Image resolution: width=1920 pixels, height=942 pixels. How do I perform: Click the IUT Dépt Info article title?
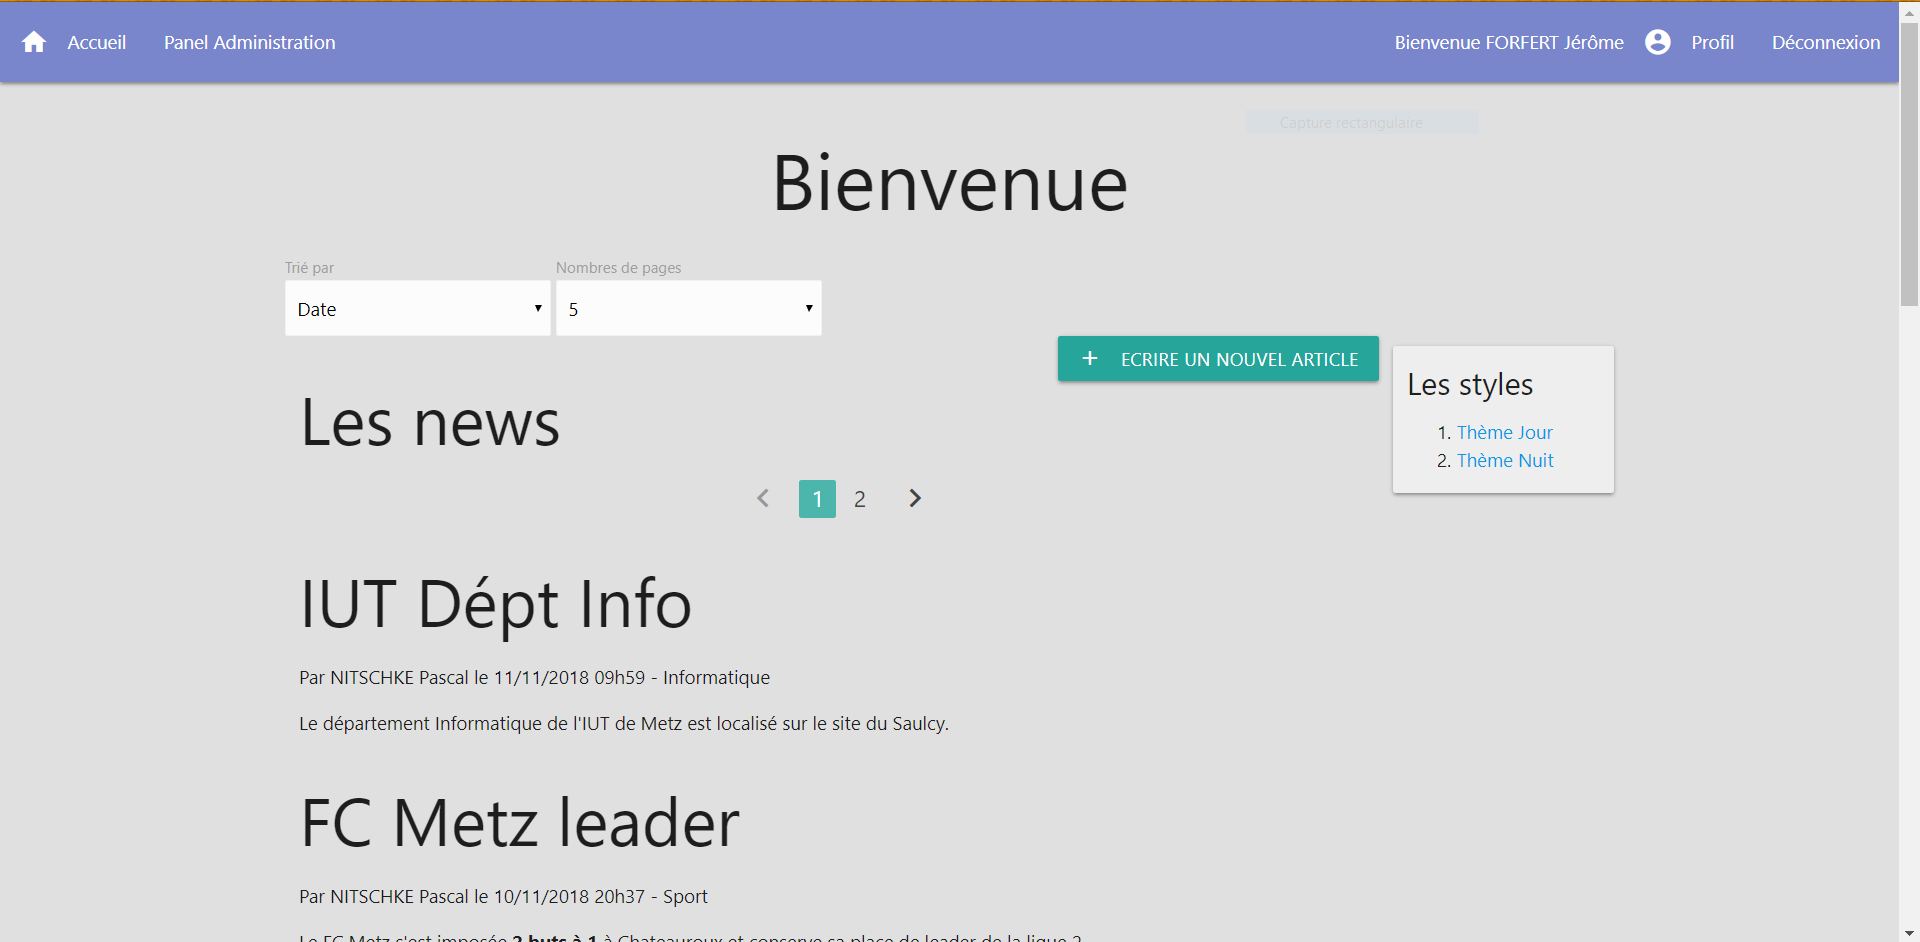coord(496,604)
